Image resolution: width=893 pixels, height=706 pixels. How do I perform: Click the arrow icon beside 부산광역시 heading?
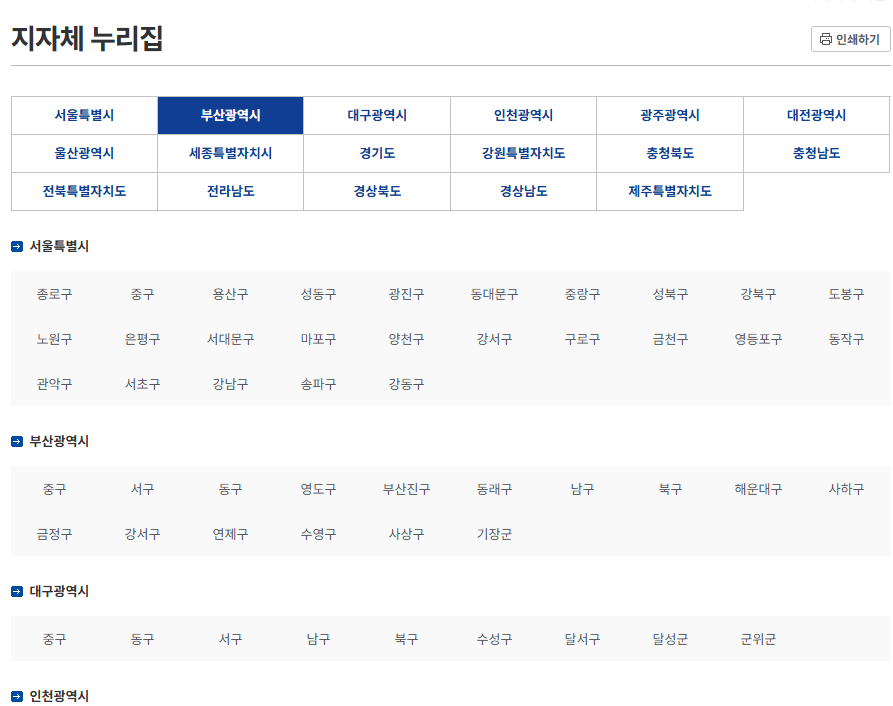(x=17, y=441)
